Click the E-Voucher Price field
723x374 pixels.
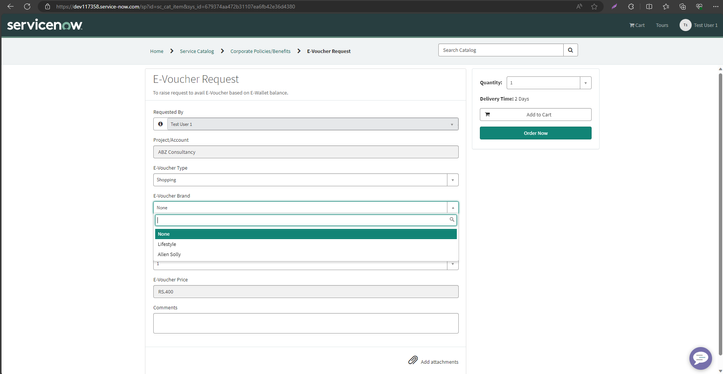(306, 291)
